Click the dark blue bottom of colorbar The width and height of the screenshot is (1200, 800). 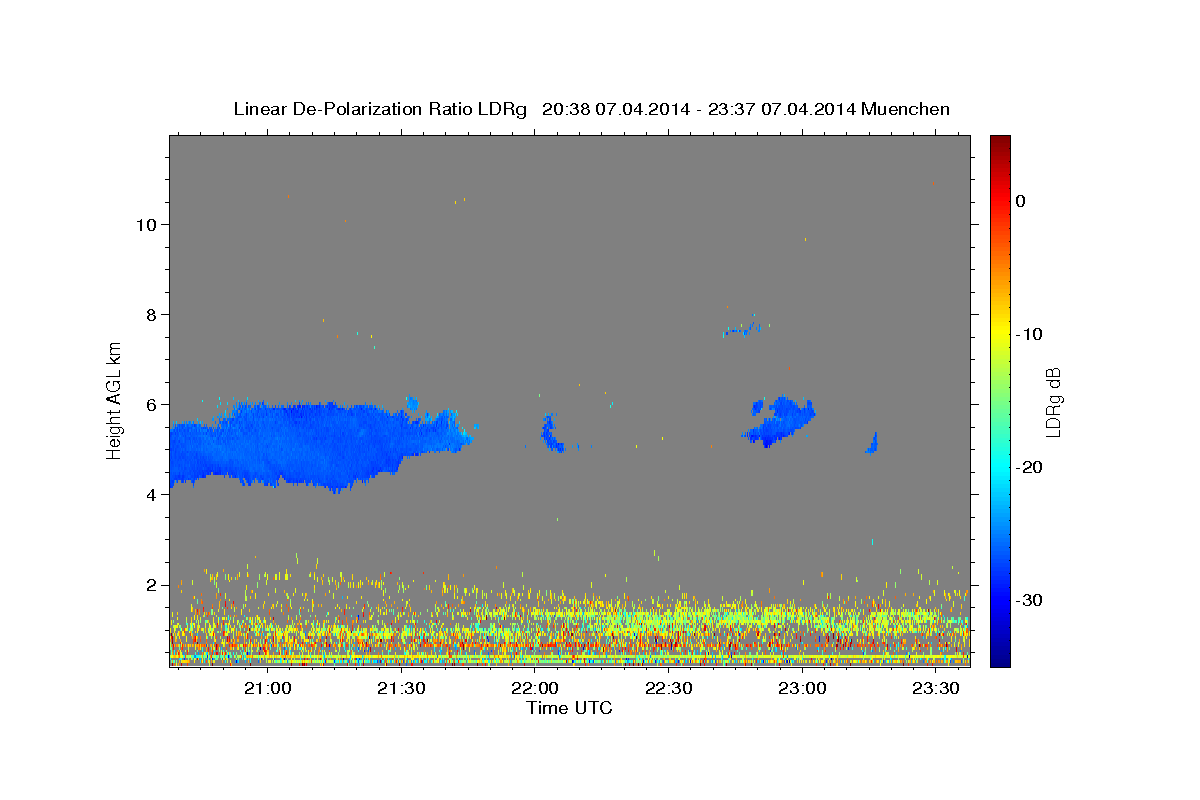pyautogui.click(x=1000, y=659)
